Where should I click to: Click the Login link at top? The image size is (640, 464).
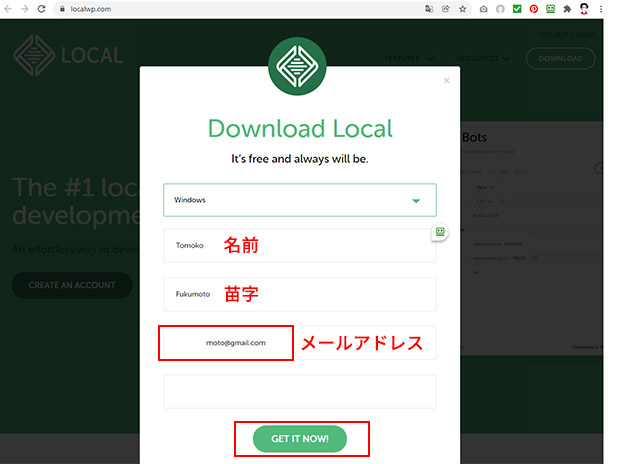586,35
